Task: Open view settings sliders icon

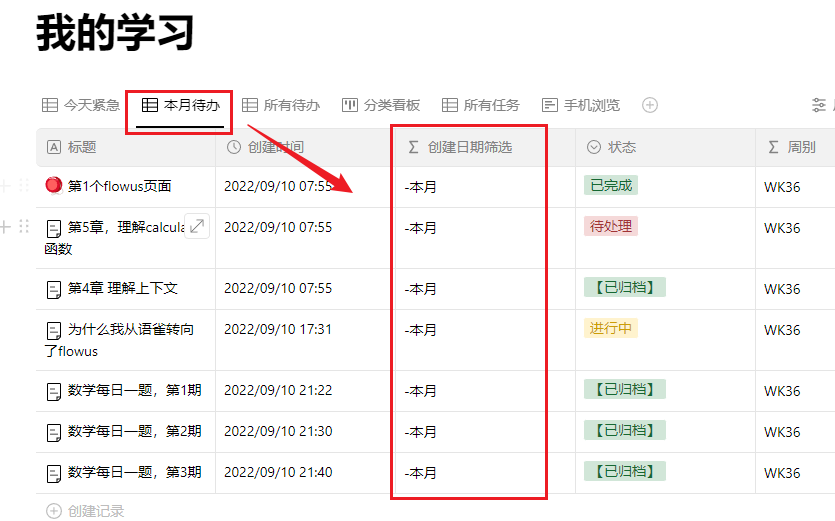Action: [x=818, y=105]
